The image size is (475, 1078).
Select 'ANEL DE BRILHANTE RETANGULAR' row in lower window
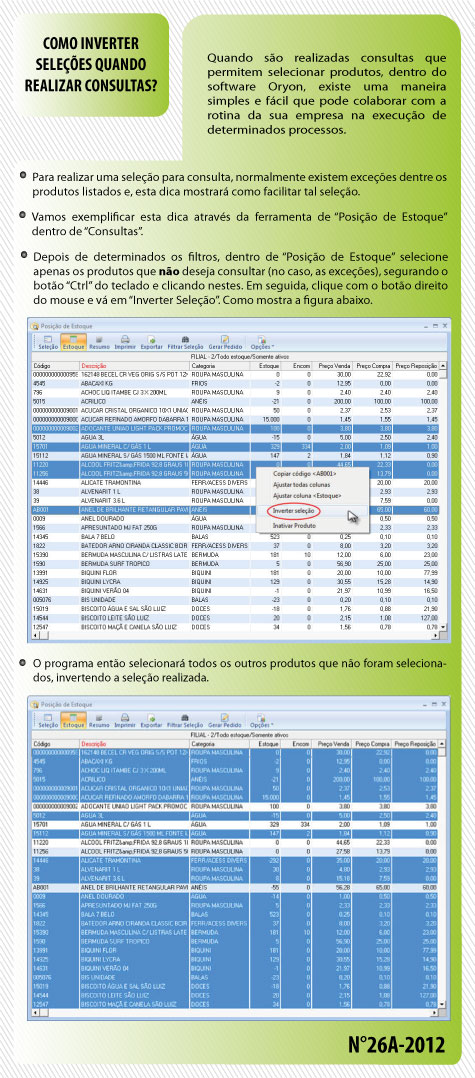pyautogui.click(x=236, y=888)
